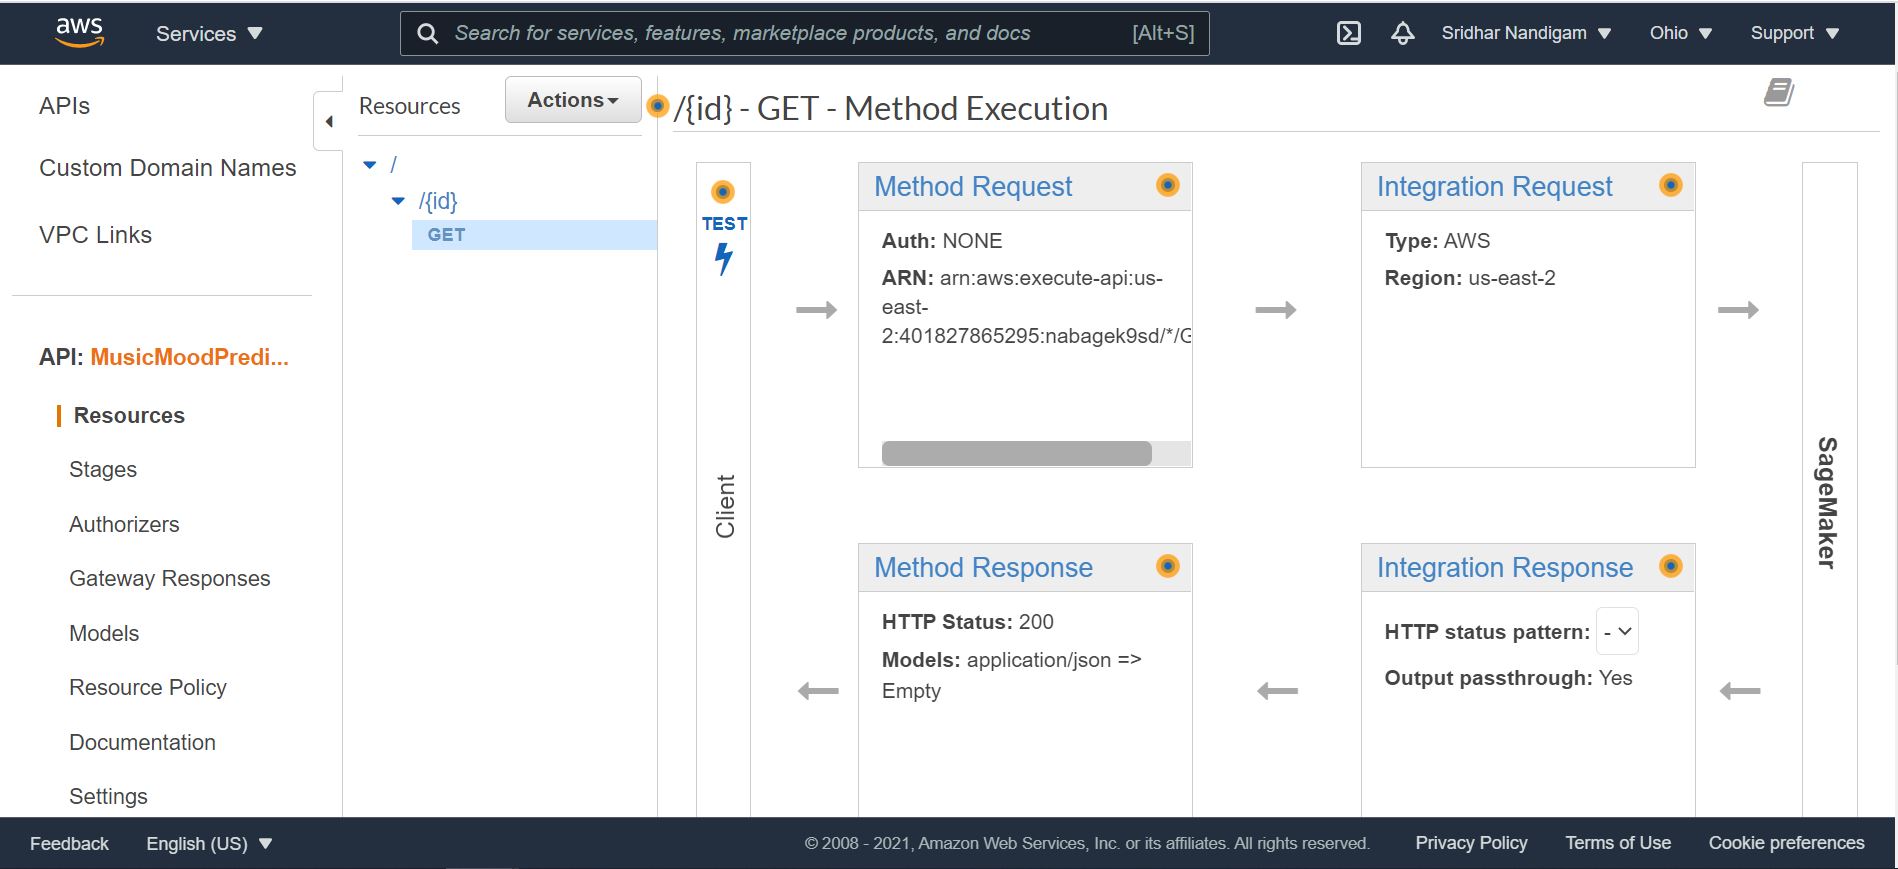Click the TEST lightning bolt icon

[x=724, y=259]
